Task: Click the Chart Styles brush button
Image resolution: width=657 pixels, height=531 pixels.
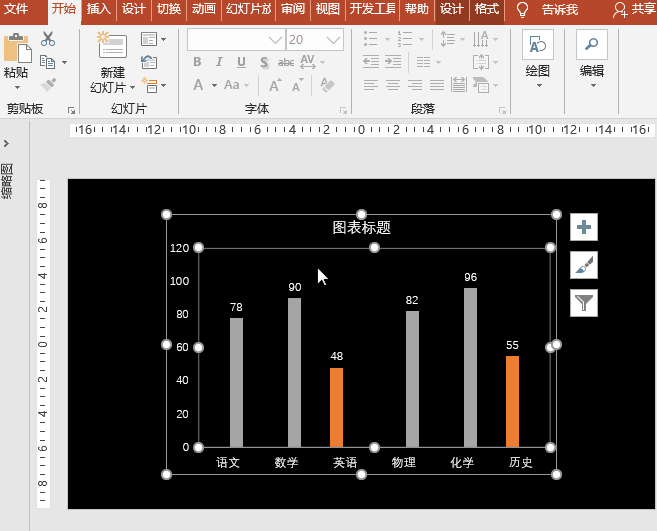Action: click(x=584, y=265)
